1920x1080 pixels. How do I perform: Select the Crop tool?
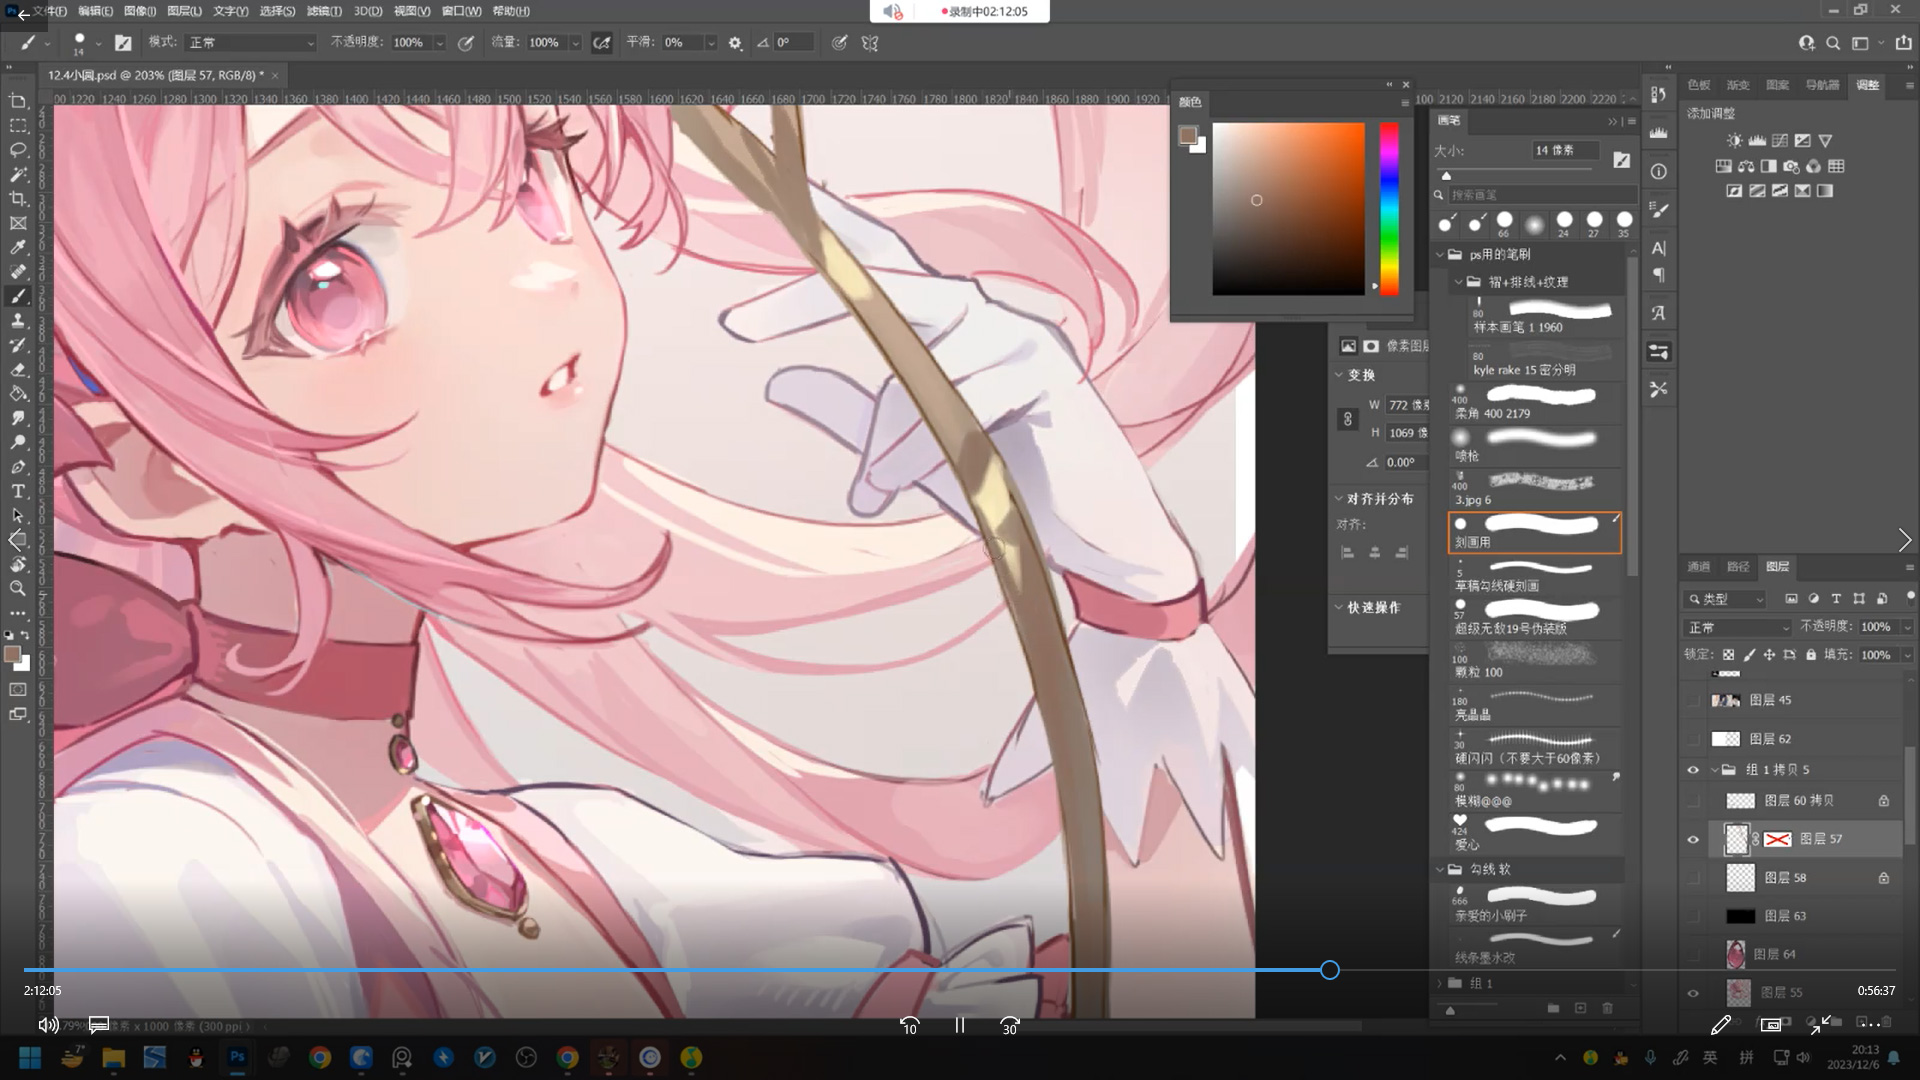point(18,199)
